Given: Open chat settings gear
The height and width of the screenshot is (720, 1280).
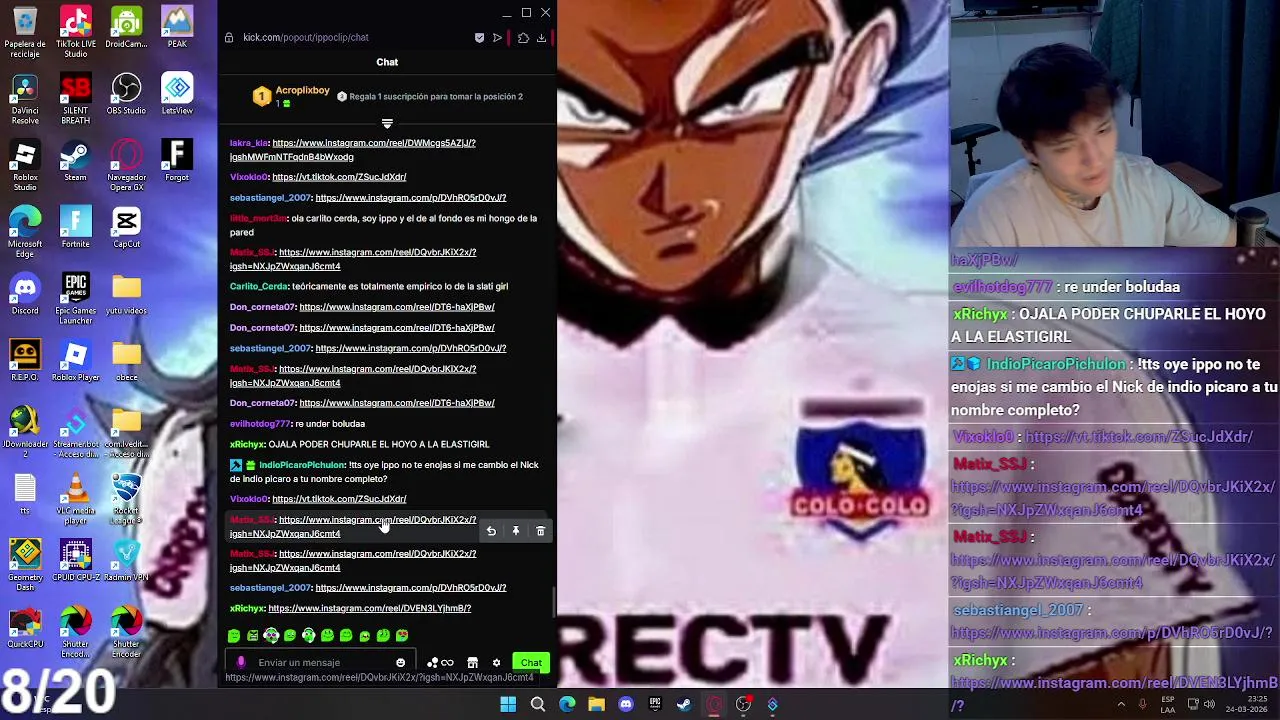Looking at the screenshot, I should tap(496, 662).
